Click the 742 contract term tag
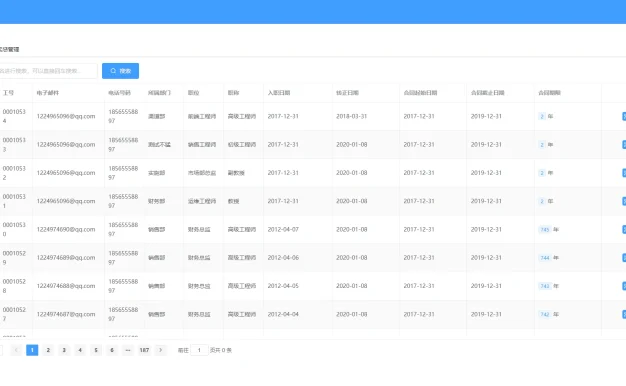Screen dimensions: 626x386 coord(545,314)
